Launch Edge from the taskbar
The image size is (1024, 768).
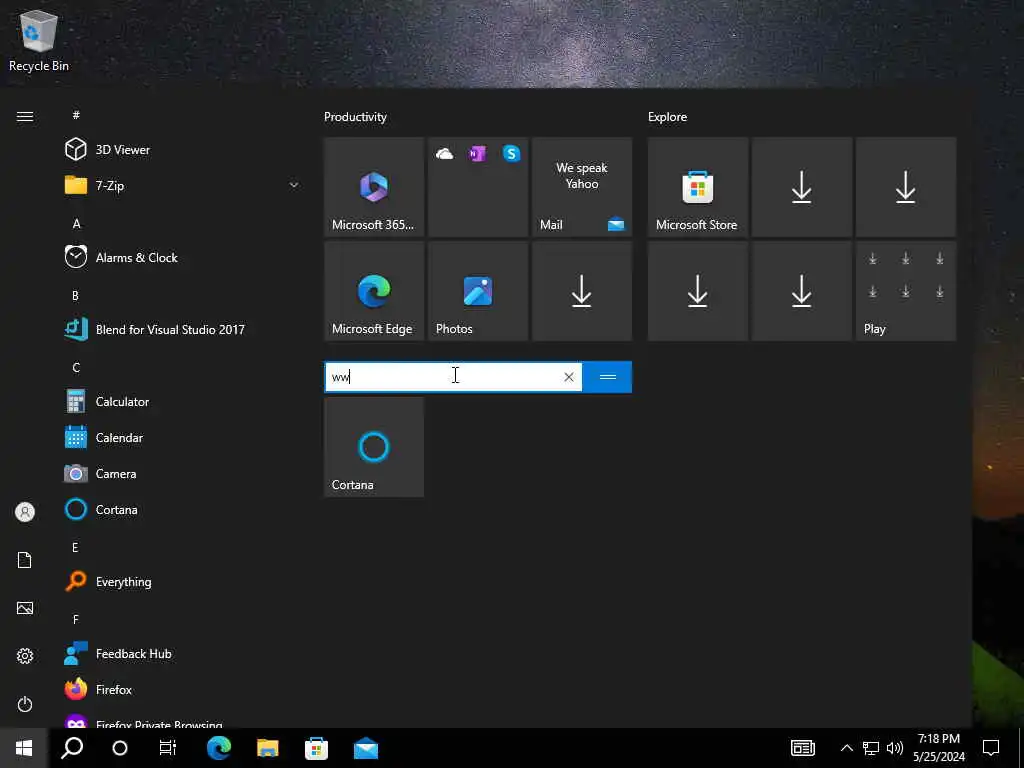(219, 748)
